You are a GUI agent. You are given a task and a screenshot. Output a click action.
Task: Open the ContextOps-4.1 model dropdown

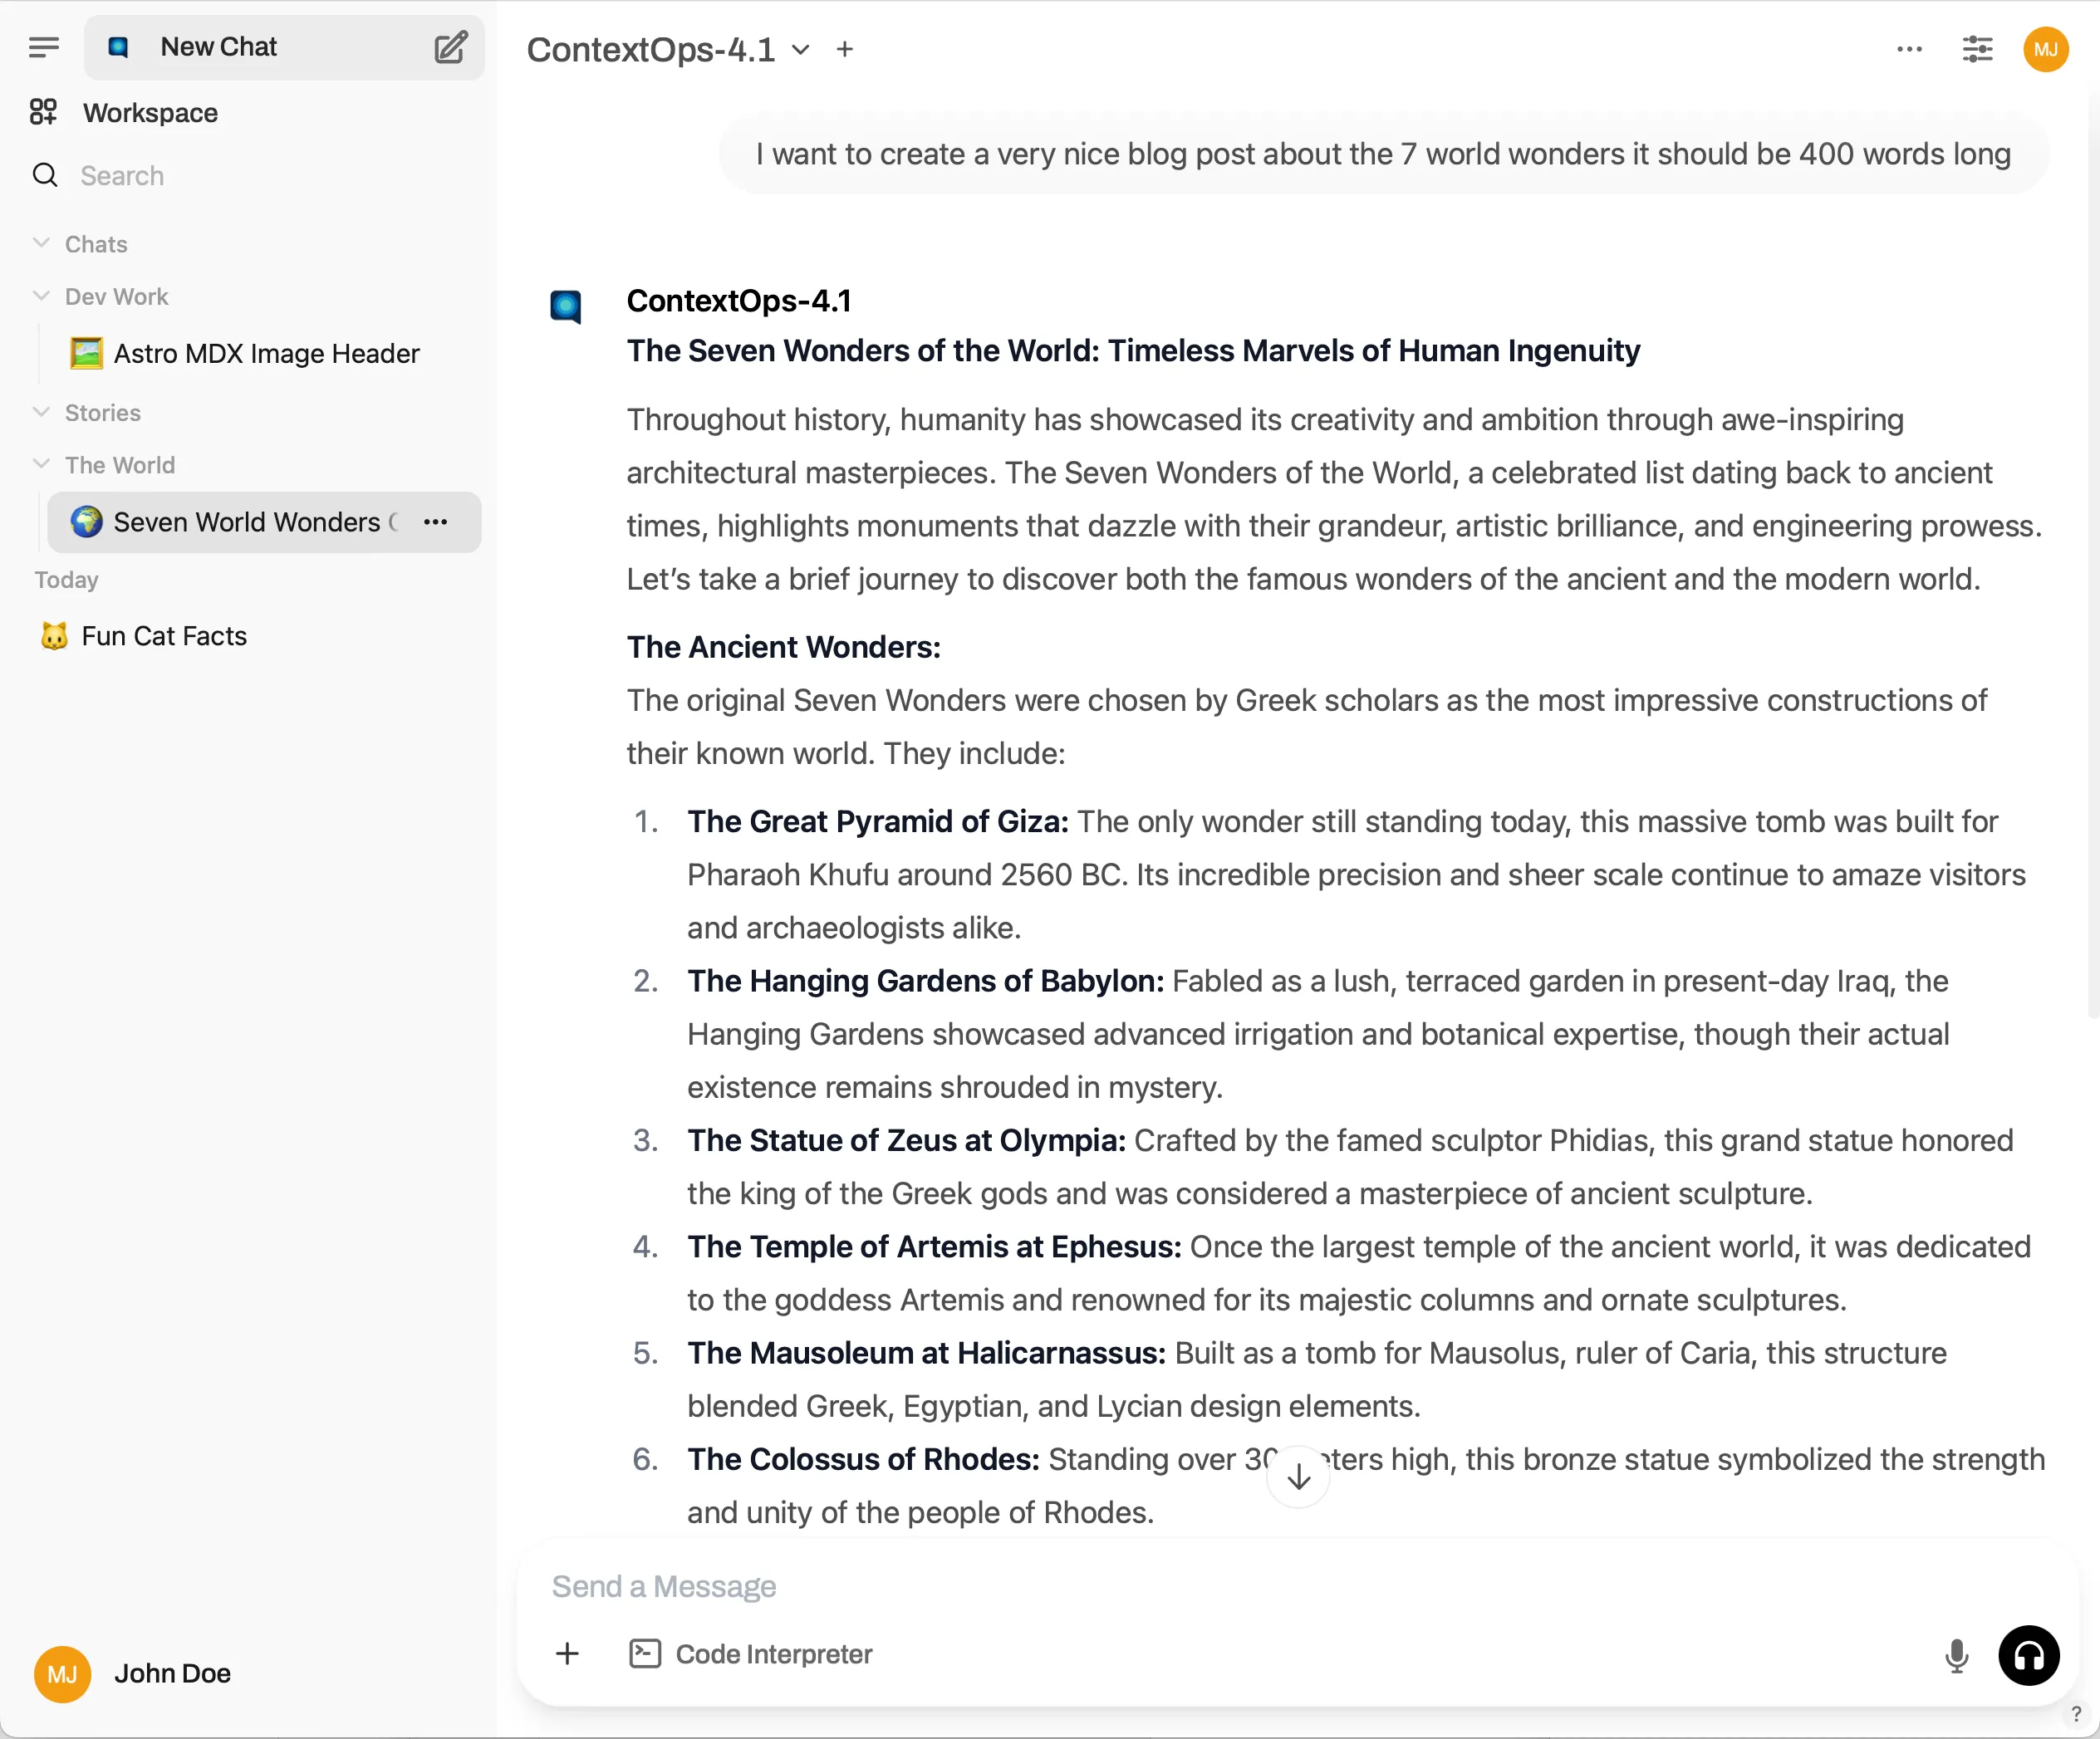coord(668,50)
